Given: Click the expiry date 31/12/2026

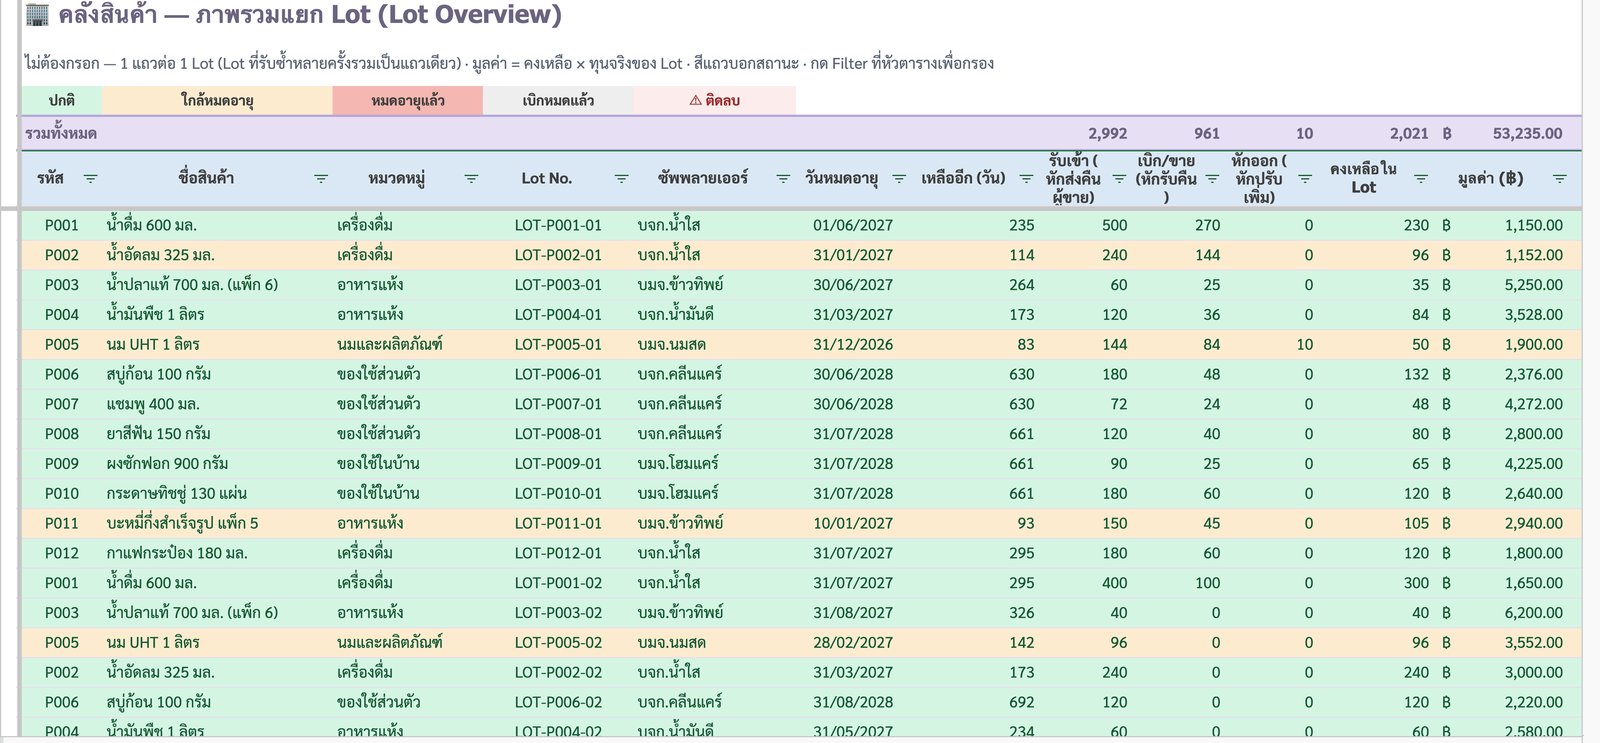Looking at the screenshot, I should click(853, 345).
